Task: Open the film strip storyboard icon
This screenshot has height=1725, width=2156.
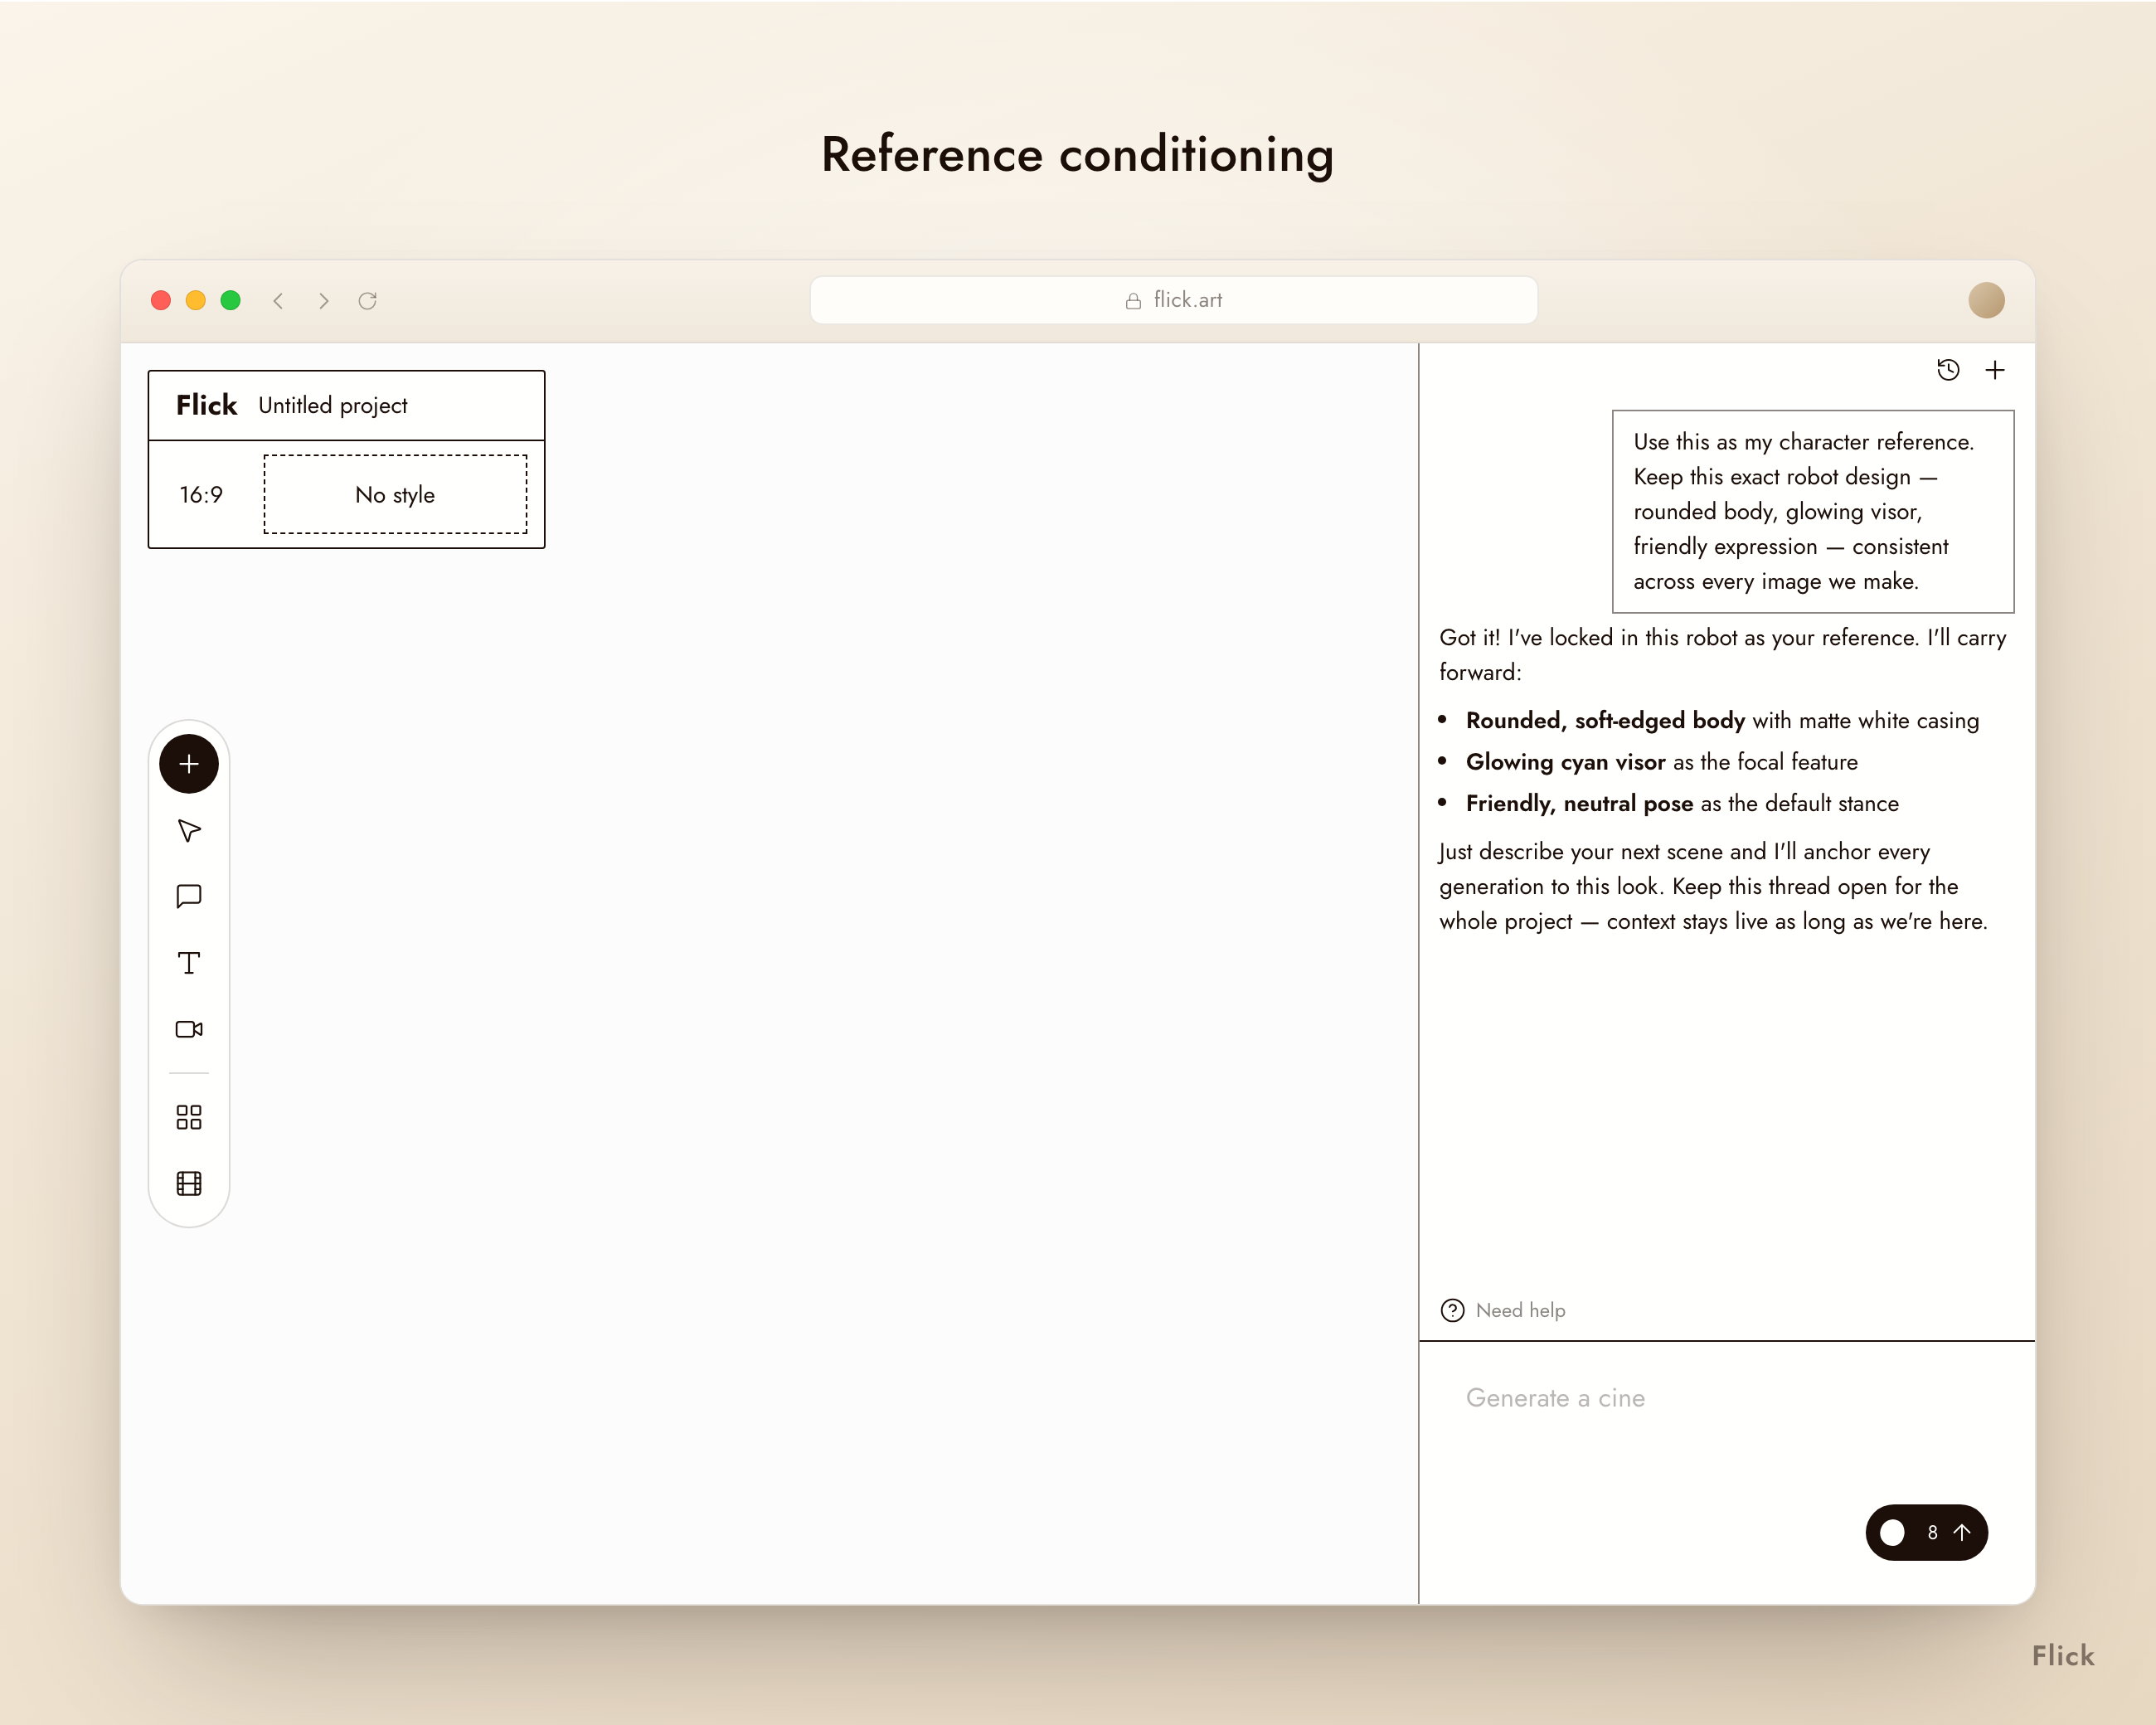Action: click(189, 1184)
